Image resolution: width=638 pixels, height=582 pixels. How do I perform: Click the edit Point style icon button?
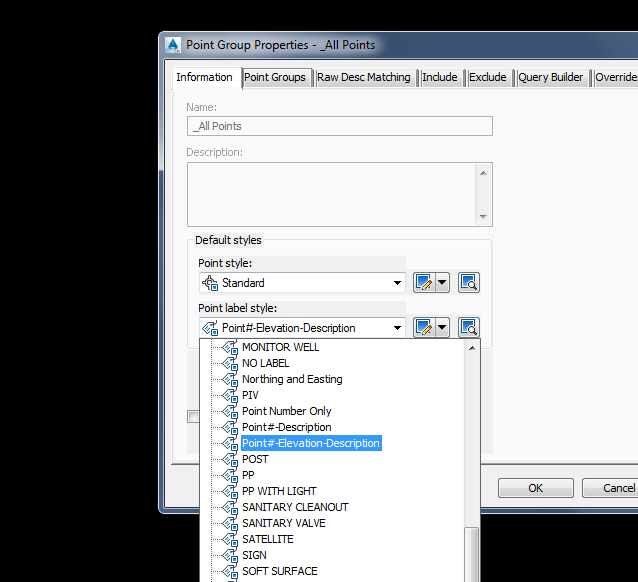coord(424,282)
